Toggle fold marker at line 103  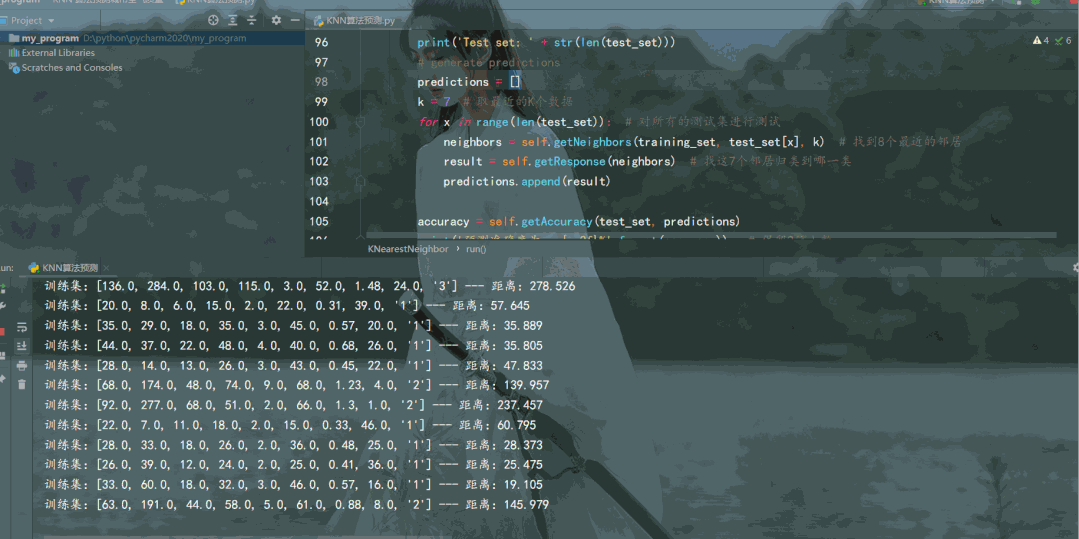coord(360,181)
